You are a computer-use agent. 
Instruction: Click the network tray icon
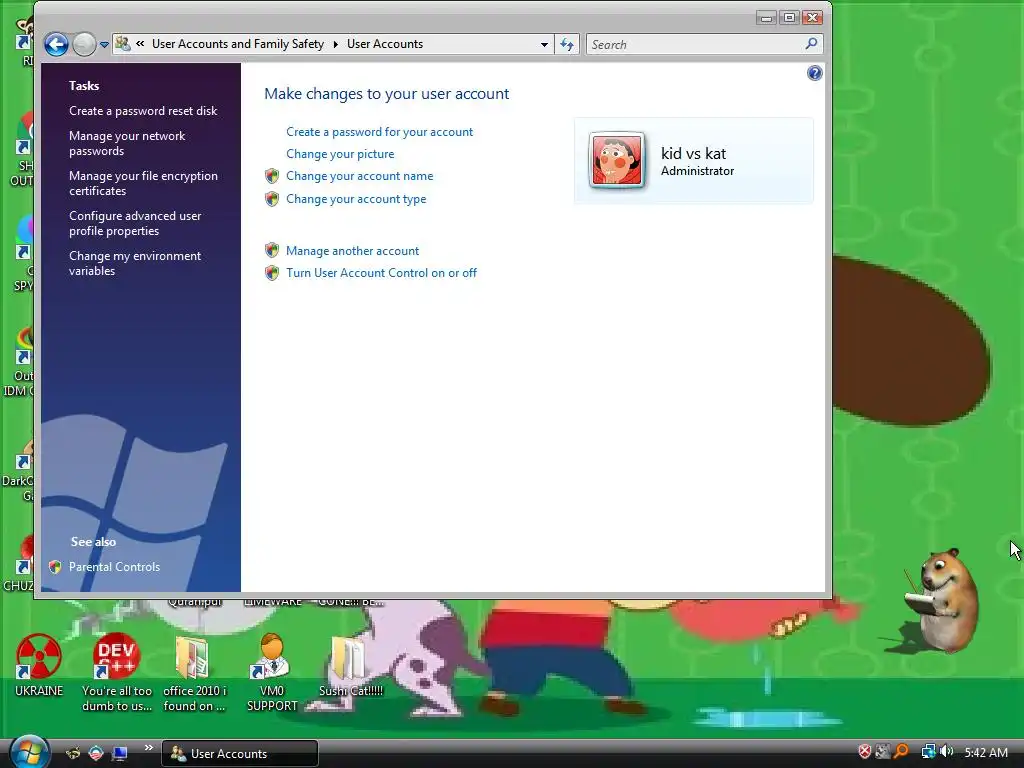[928, 752]
